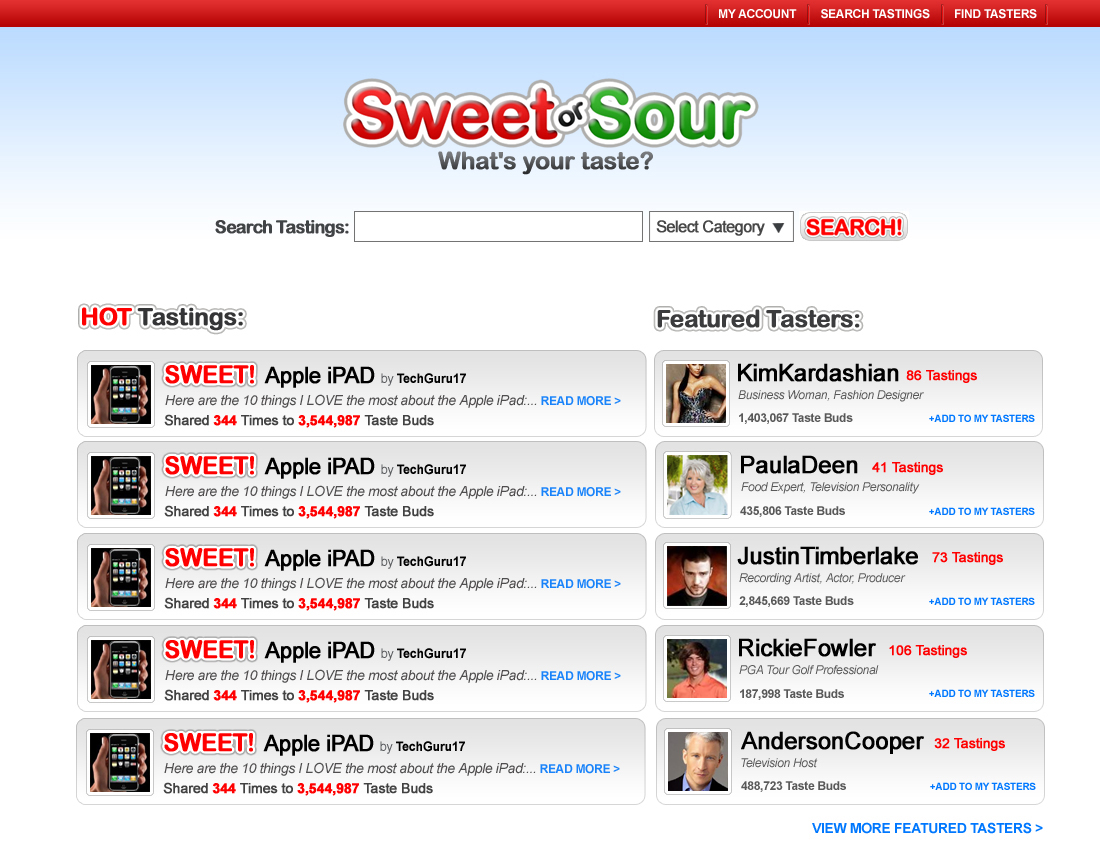Click inside the Search Tastings text field
1100x854 pixels.
pyautogui.click(x=498, y=227)
